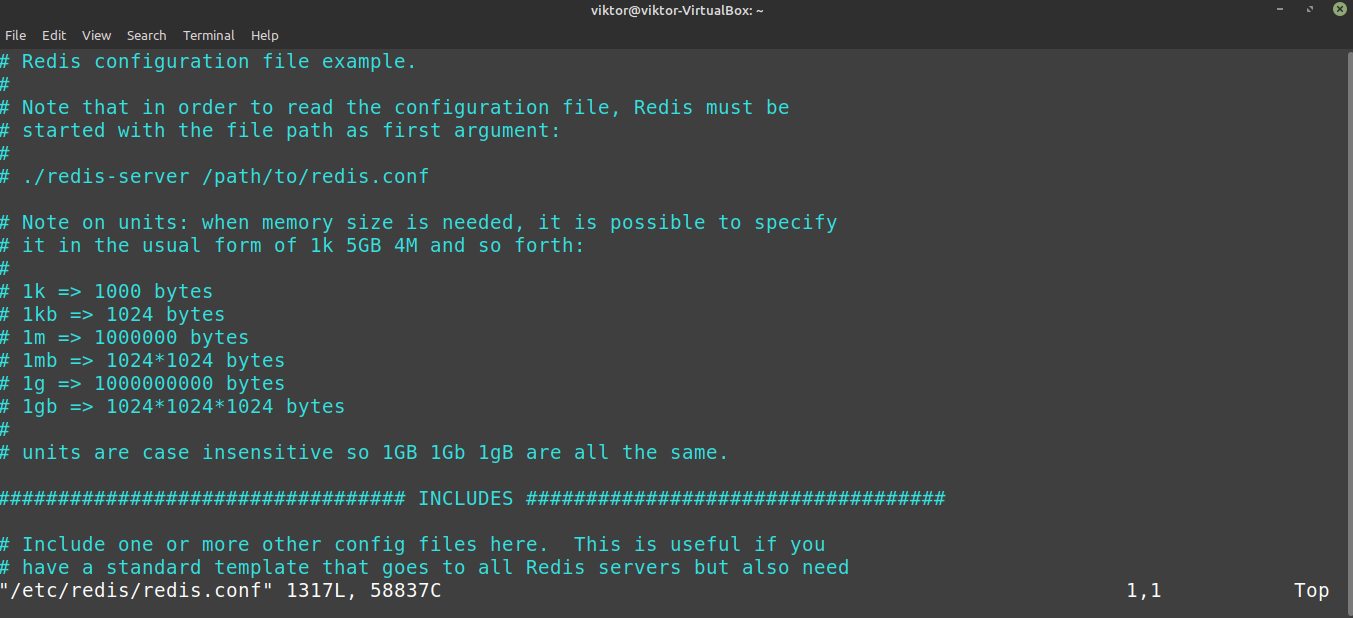Click the cursor position indicator 1,1

(1144, 591)
